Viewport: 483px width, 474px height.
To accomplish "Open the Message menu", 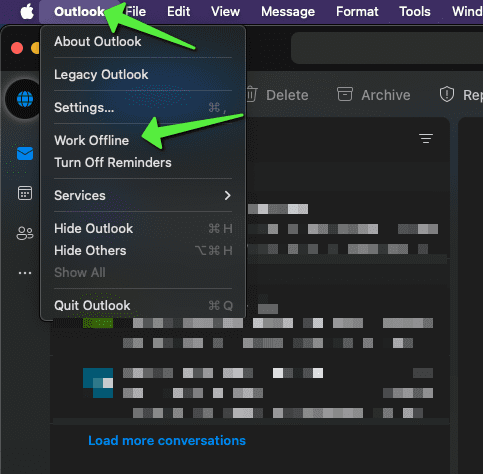I will [x=288, y=12].
